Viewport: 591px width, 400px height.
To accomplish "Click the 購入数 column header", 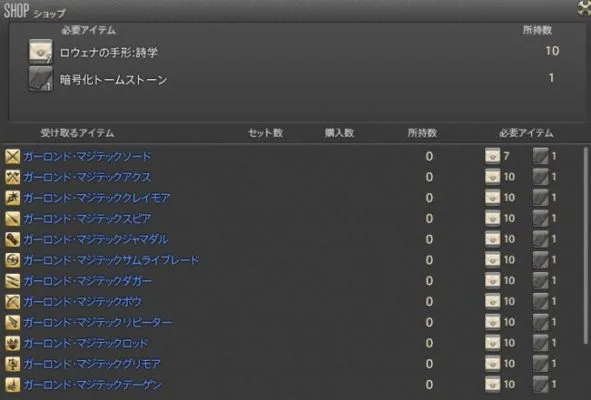I will (x=339, y=133).
